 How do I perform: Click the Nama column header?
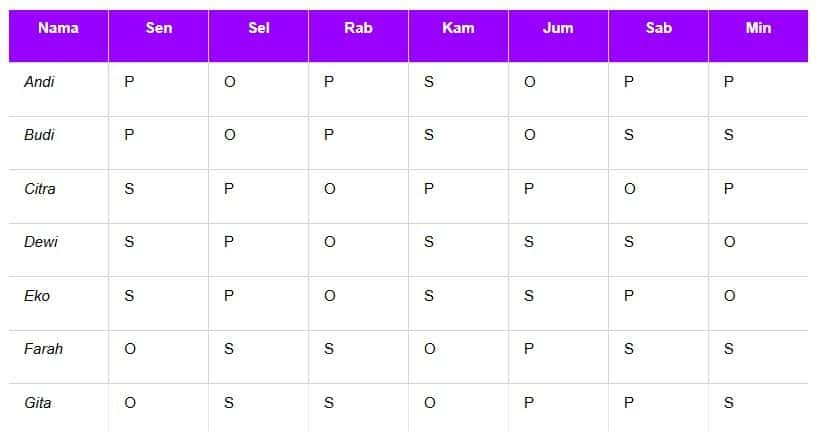[58, 28]
